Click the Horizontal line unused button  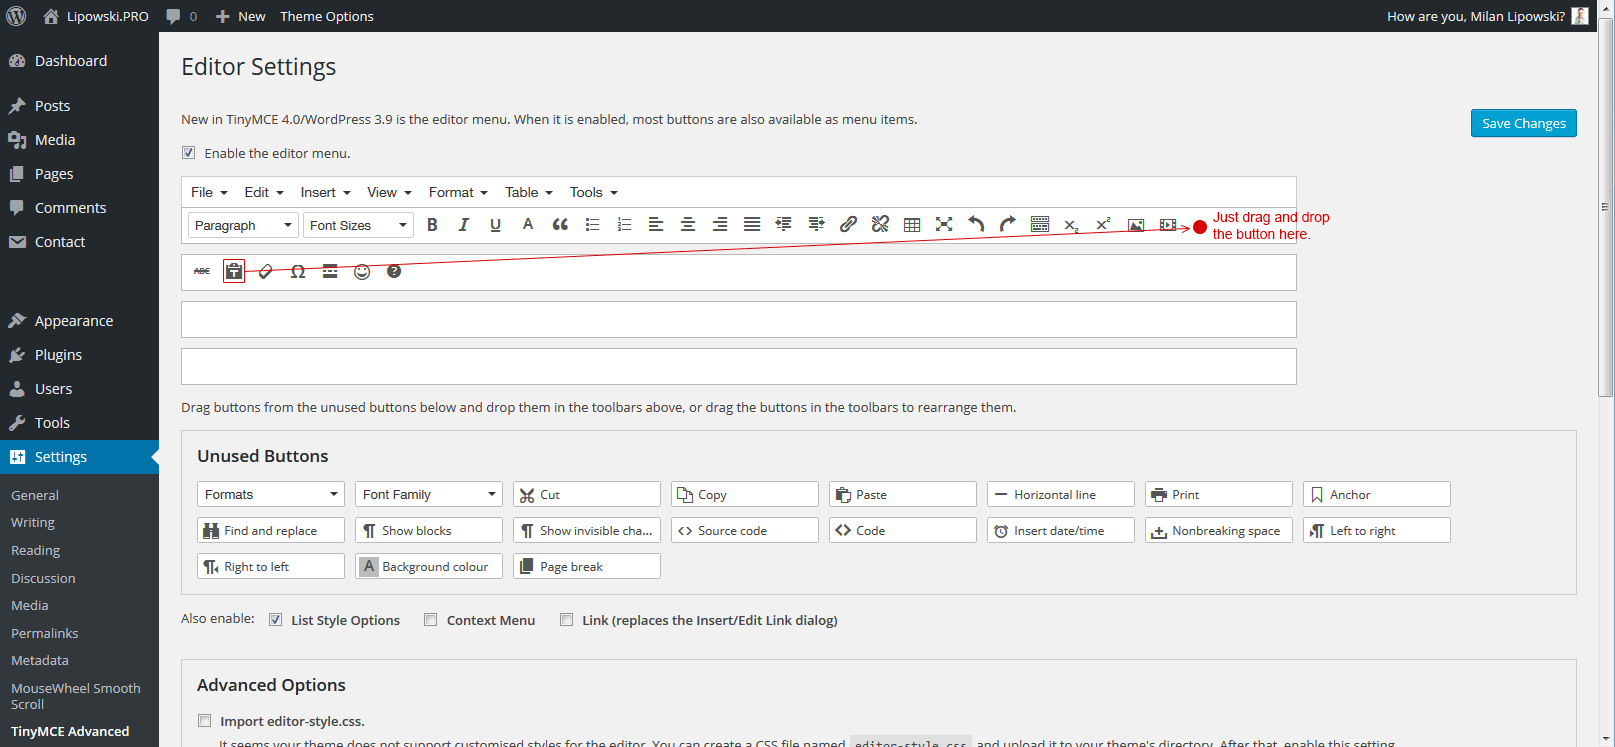click(x=1061, y=494)
